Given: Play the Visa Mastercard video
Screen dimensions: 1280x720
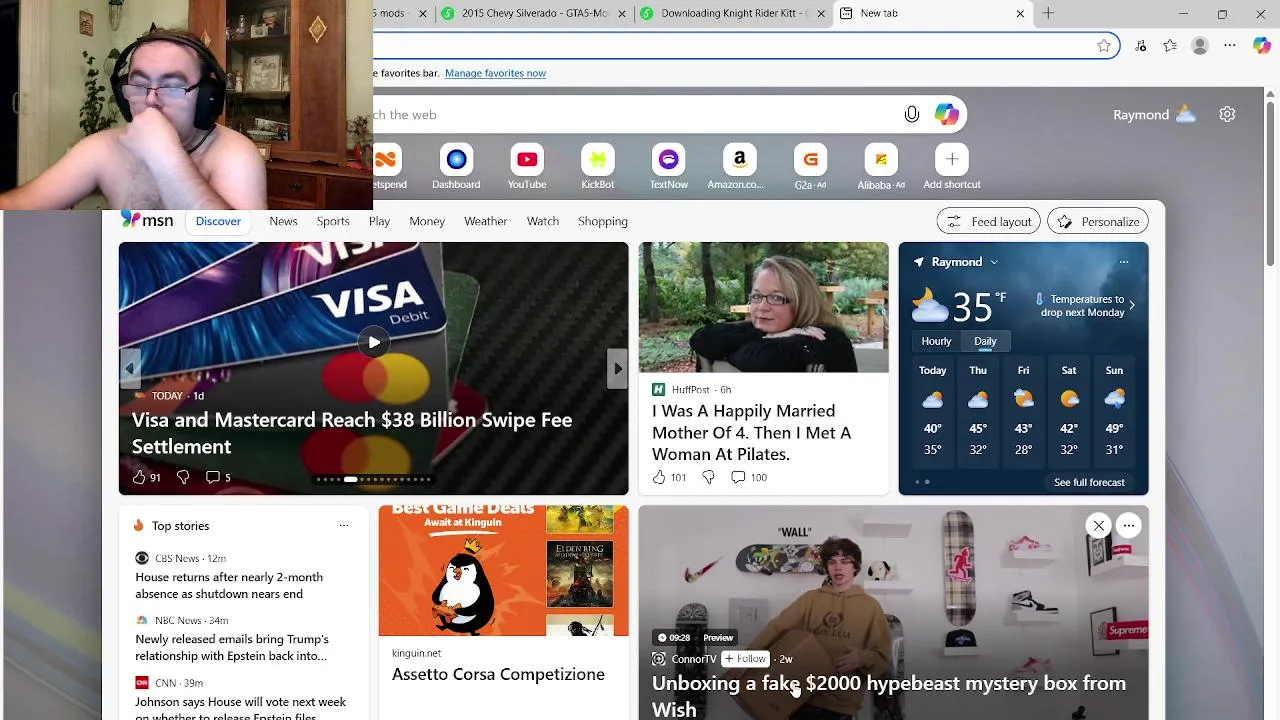Looking at the screenshot, I should tap(374, 342).
